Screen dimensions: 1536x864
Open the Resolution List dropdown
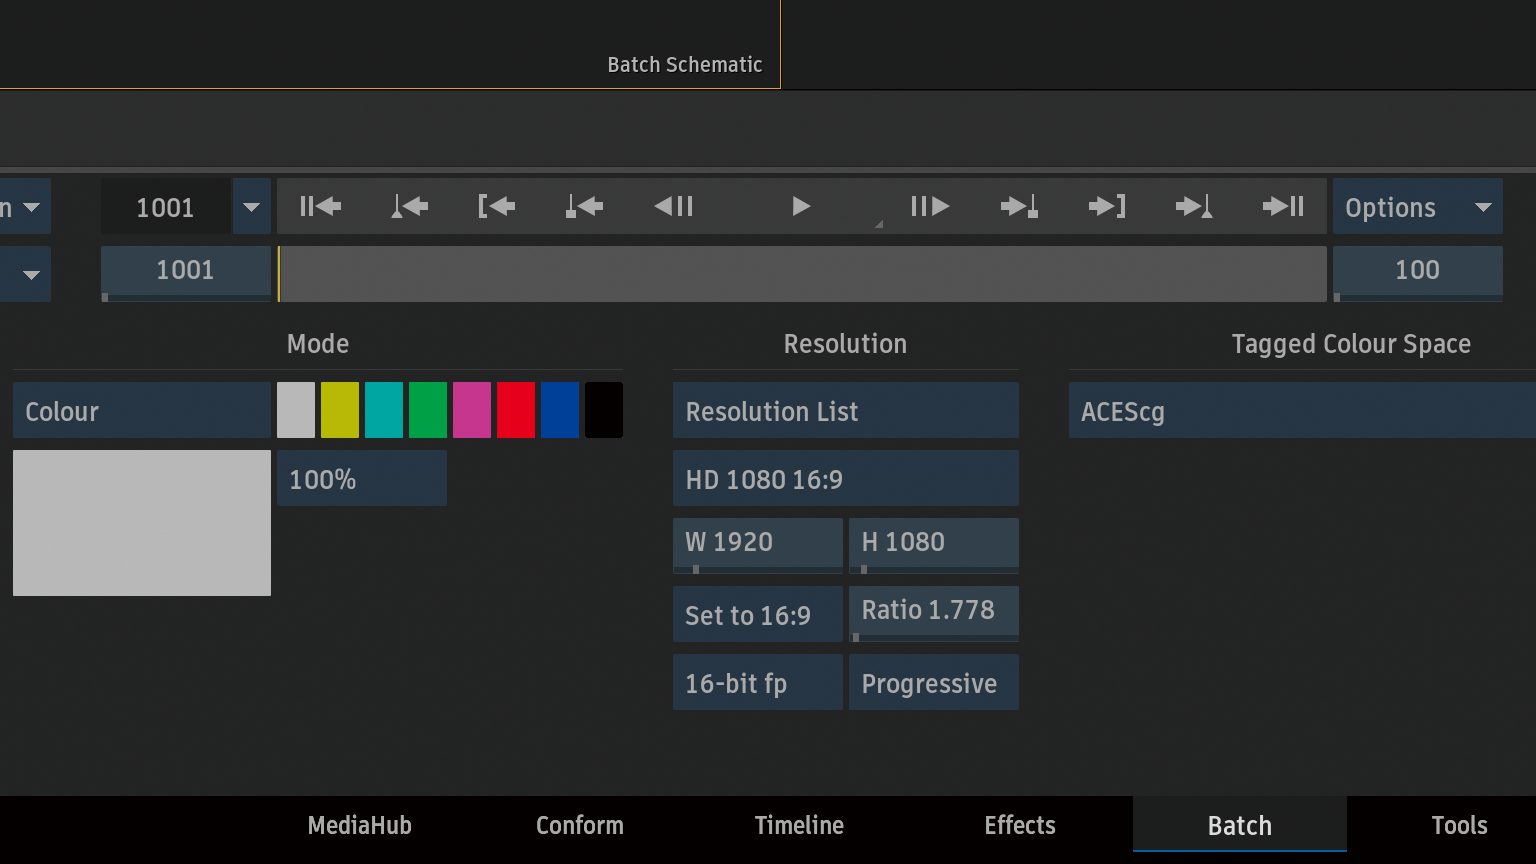[x=846, y=410]
